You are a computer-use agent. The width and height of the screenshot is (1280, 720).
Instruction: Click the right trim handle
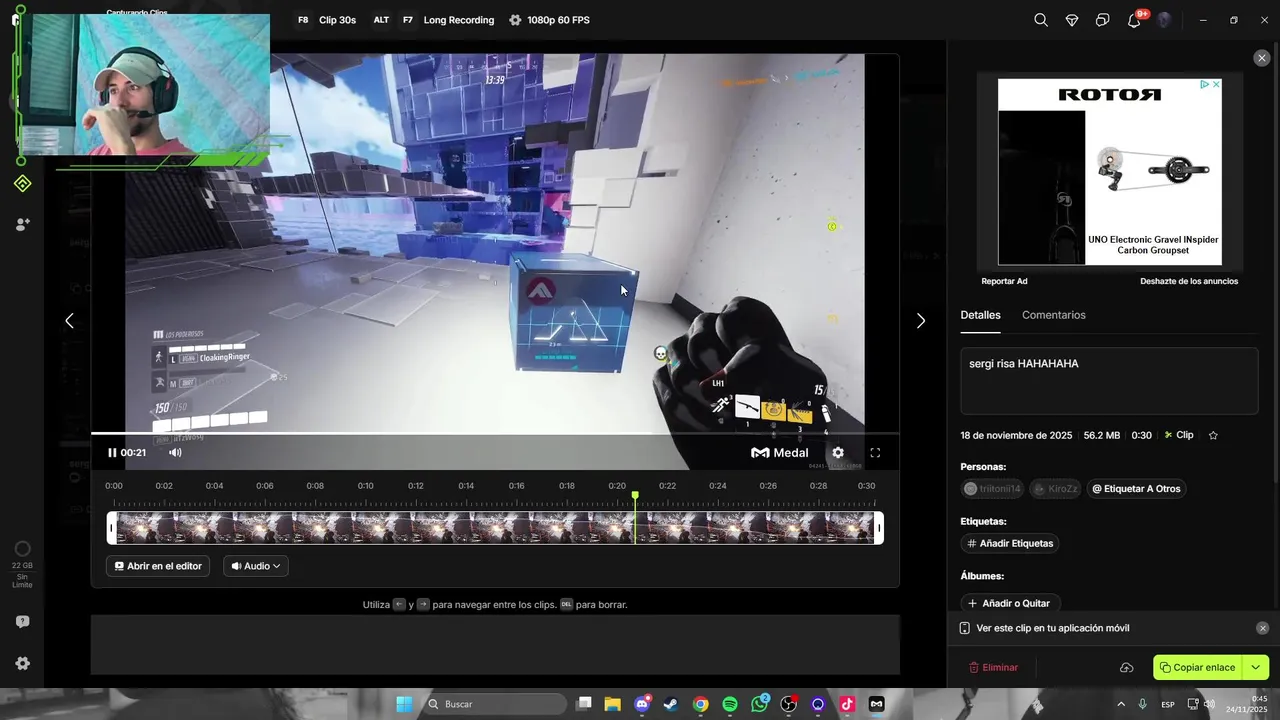(879, 528)
